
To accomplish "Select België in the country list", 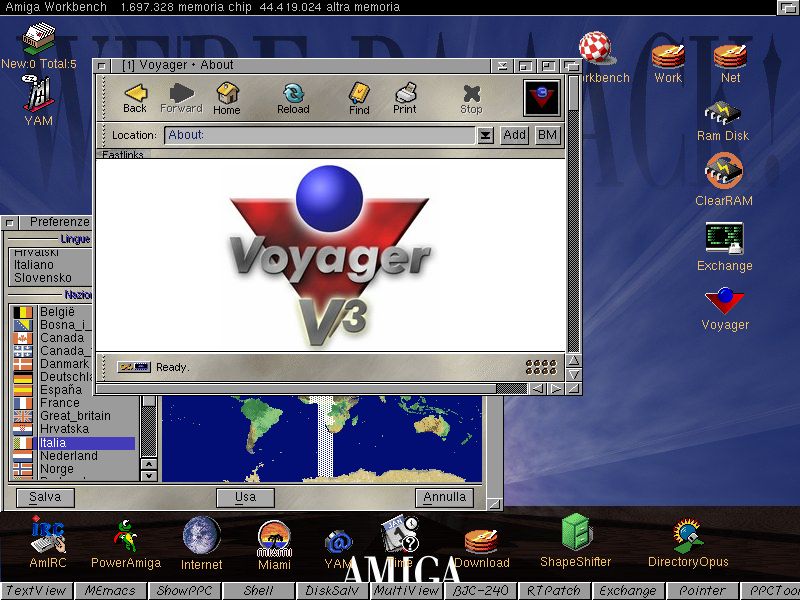I will 57,312.
